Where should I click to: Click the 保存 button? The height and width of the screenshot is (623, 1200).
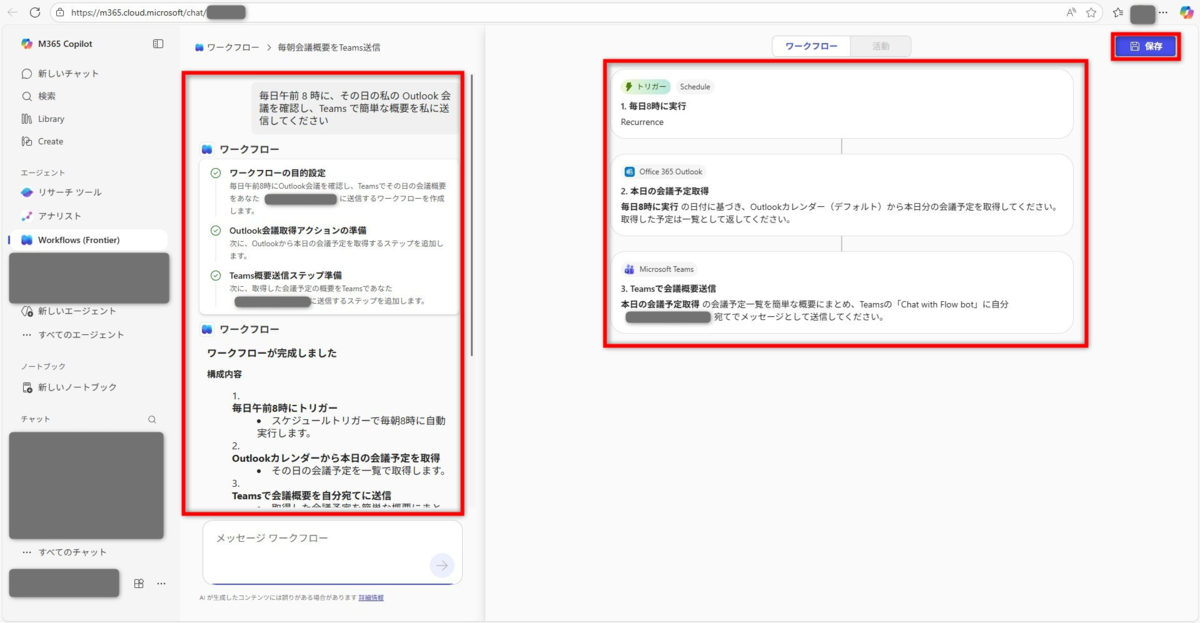click(x=1146, y=46)
